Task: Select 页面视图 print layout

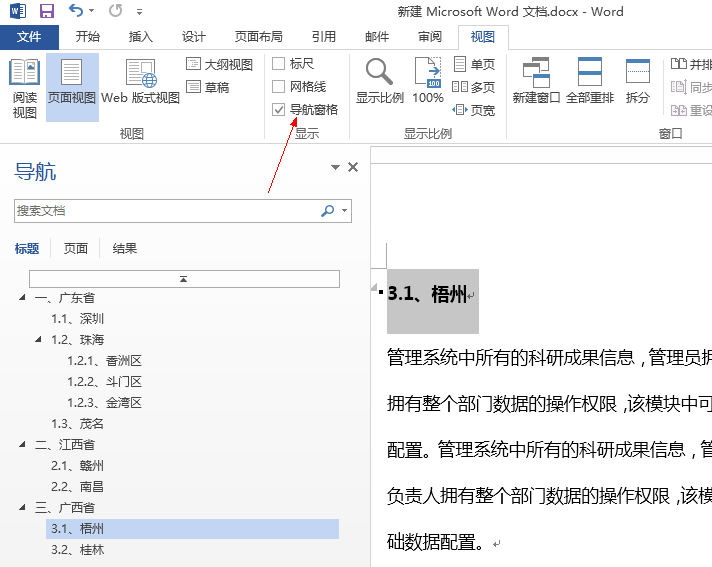Action: point(72,87)
